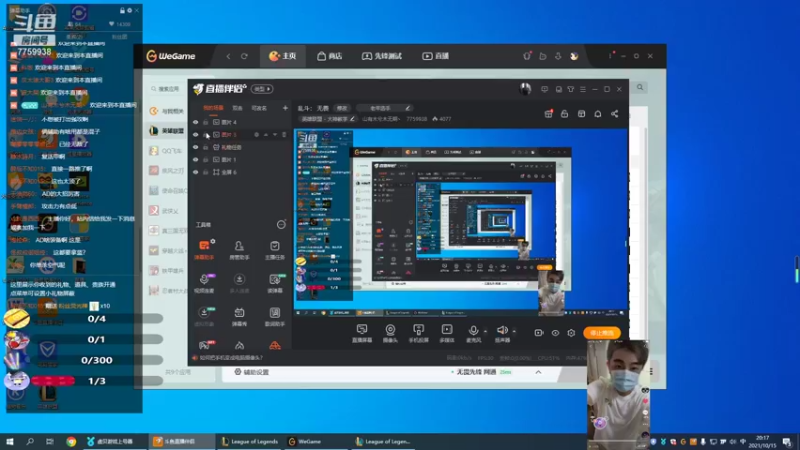Select the orange active scene tab
The image size is (800, 450).
[x=213, y=108]
